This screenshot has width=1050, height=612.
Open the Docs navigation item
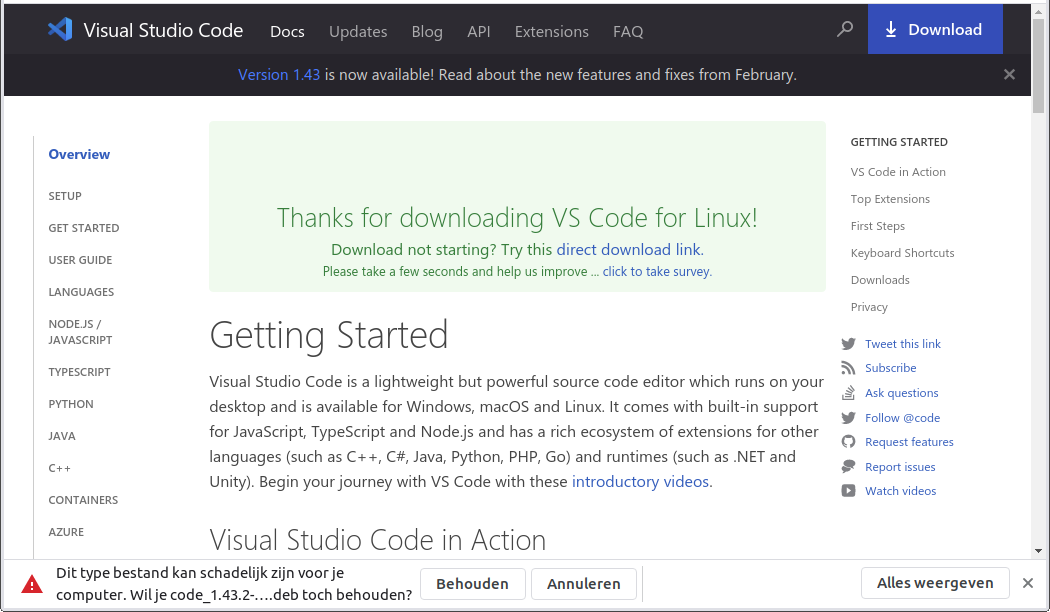287,31
